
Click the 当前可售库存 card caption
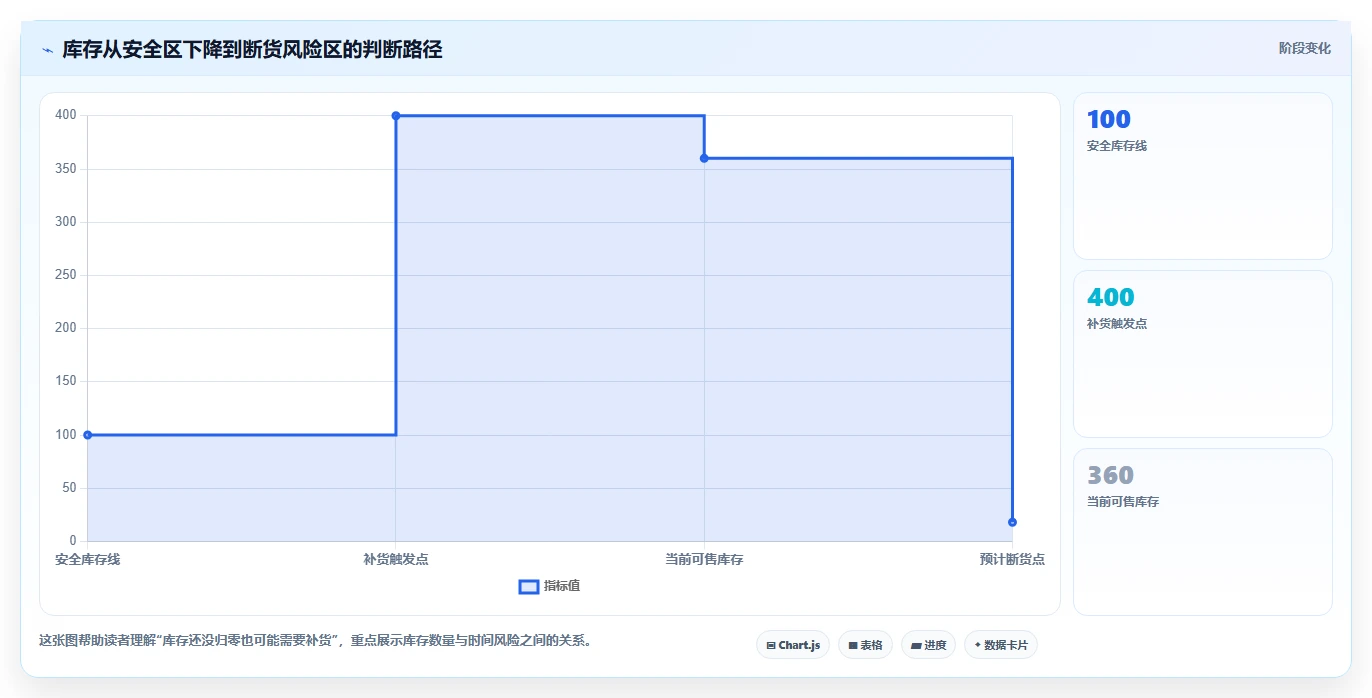1123,502
